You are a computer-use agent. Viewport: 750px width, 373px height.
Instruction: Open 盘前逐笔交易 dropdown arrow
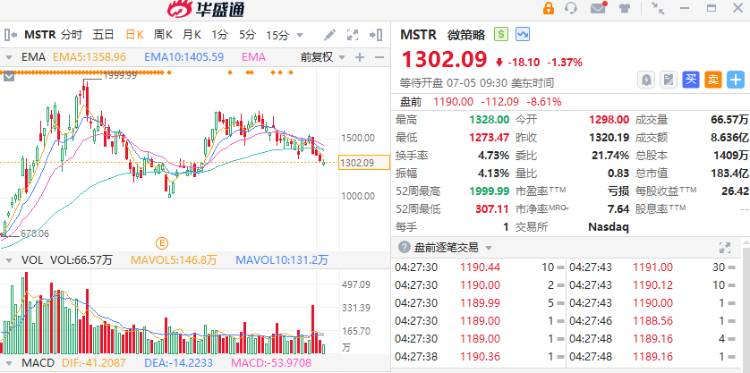pyautogui.click(x=488, y=248)
